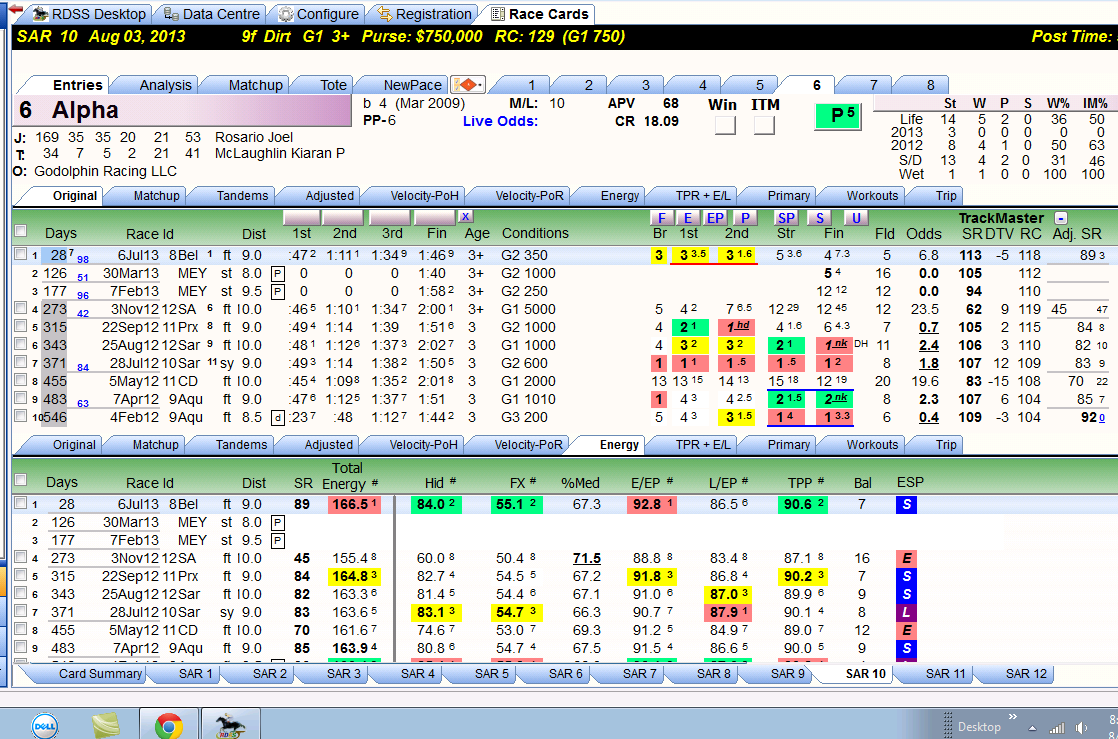1118x739 pixels.
Task: Click the blank button above Fin column
Action: (x=435, y=217)
